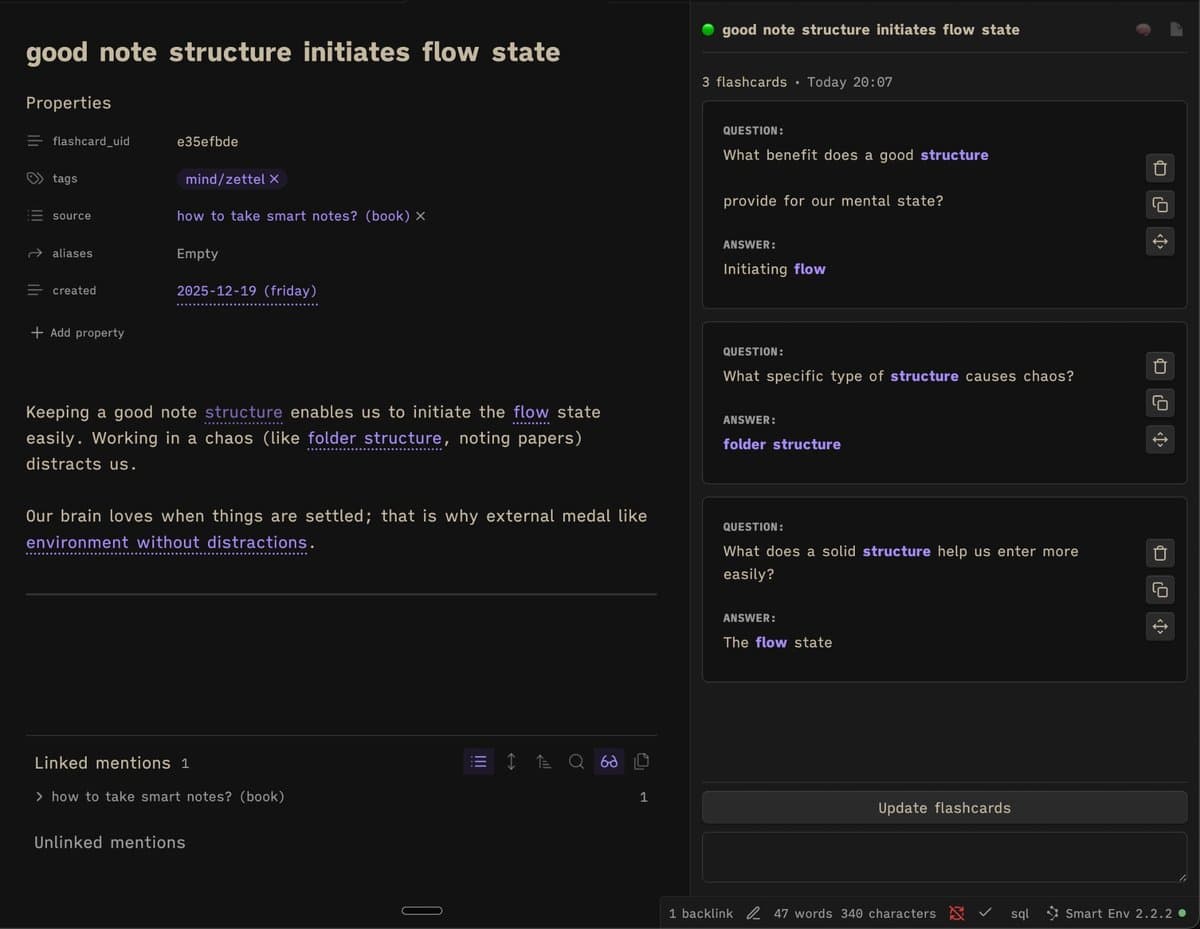Expand Unlinked mentions section
Viewport: 1200px width, 929px height.
pos(110,842)
